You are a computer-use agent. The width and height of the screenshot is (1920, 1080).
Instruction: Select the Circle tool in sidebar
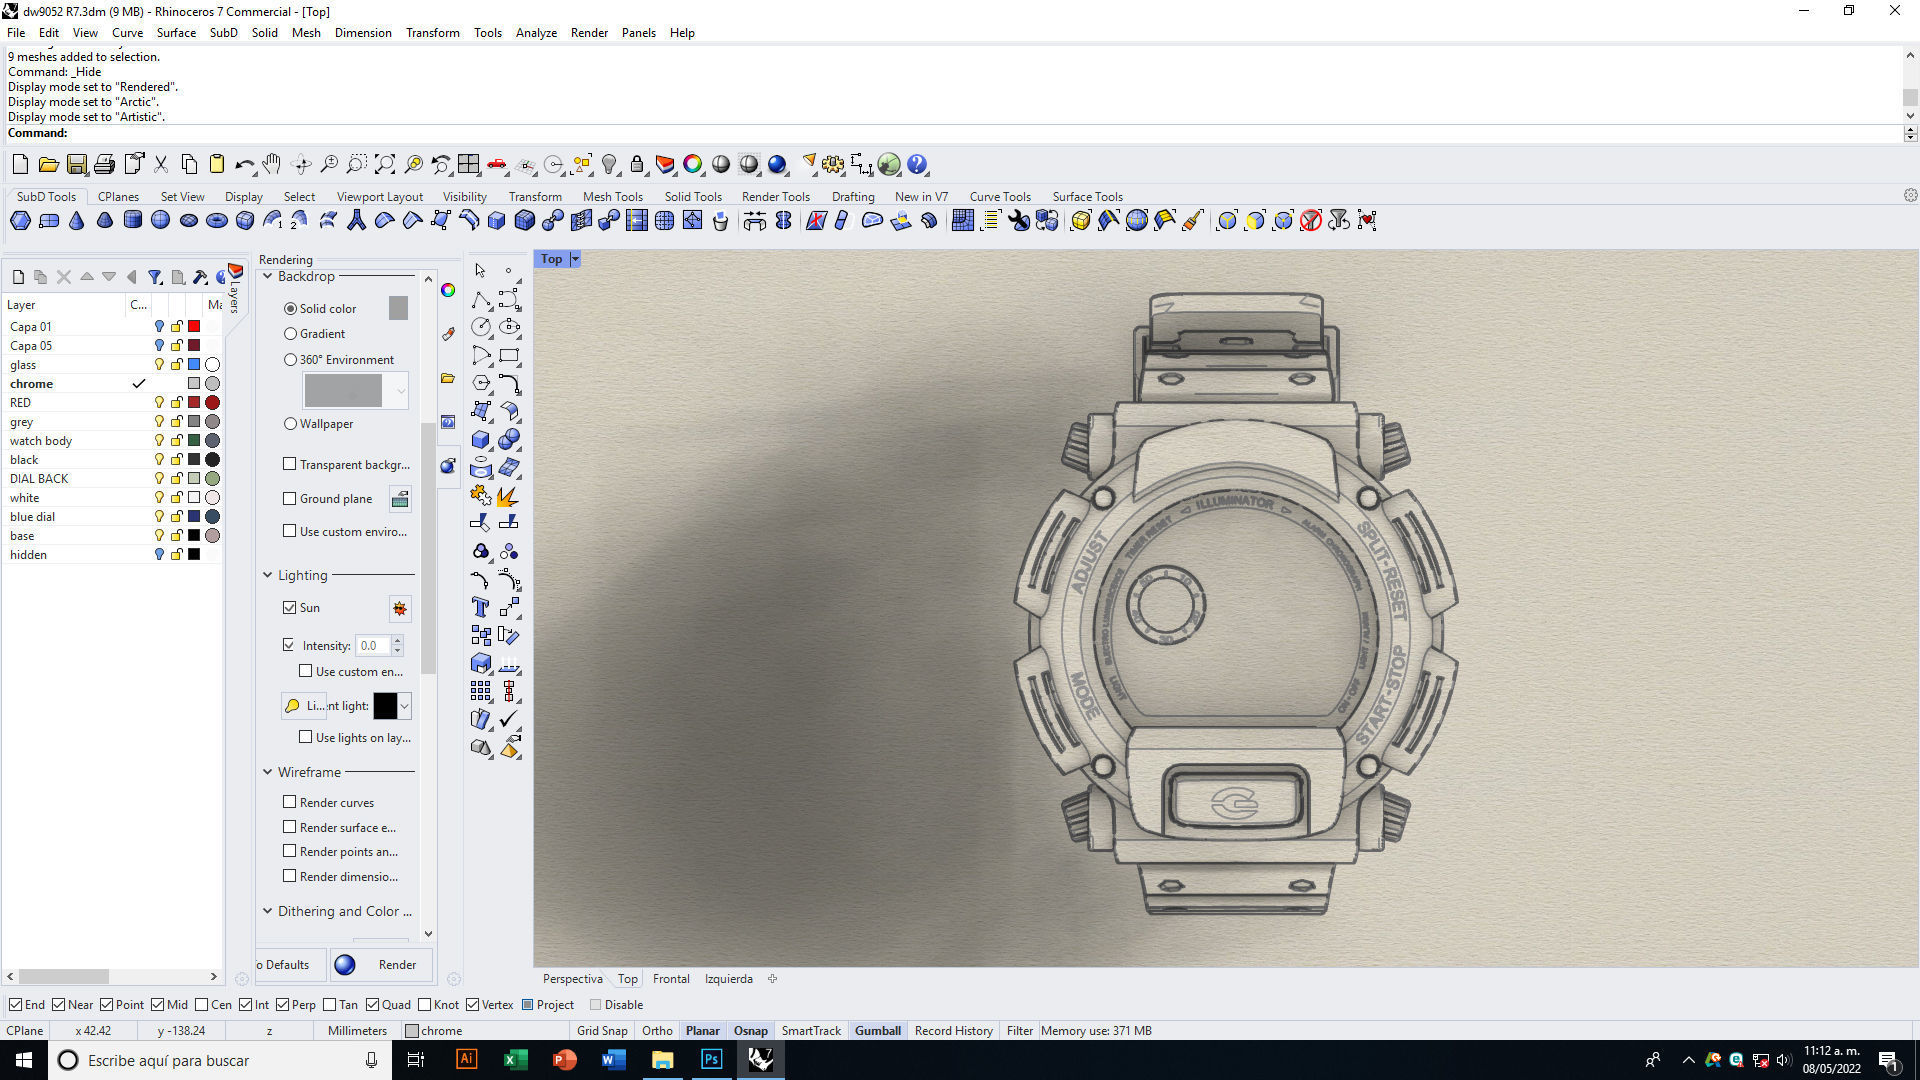point(480,327)
